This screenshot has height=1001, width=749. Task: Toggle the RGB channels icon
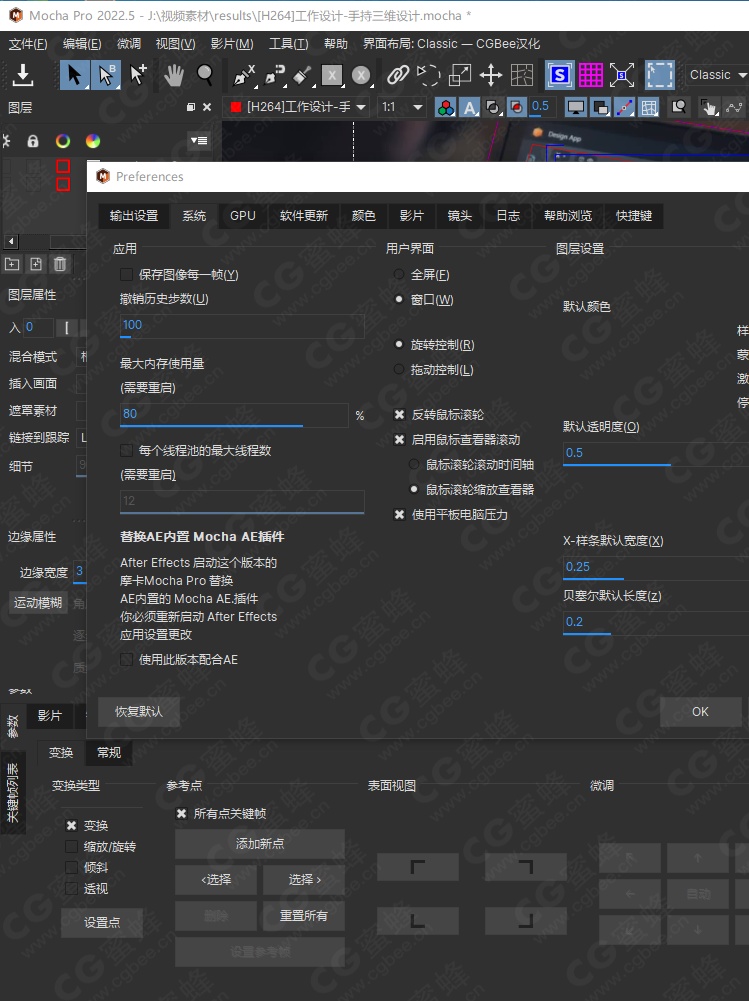click(x=445, y=107)
